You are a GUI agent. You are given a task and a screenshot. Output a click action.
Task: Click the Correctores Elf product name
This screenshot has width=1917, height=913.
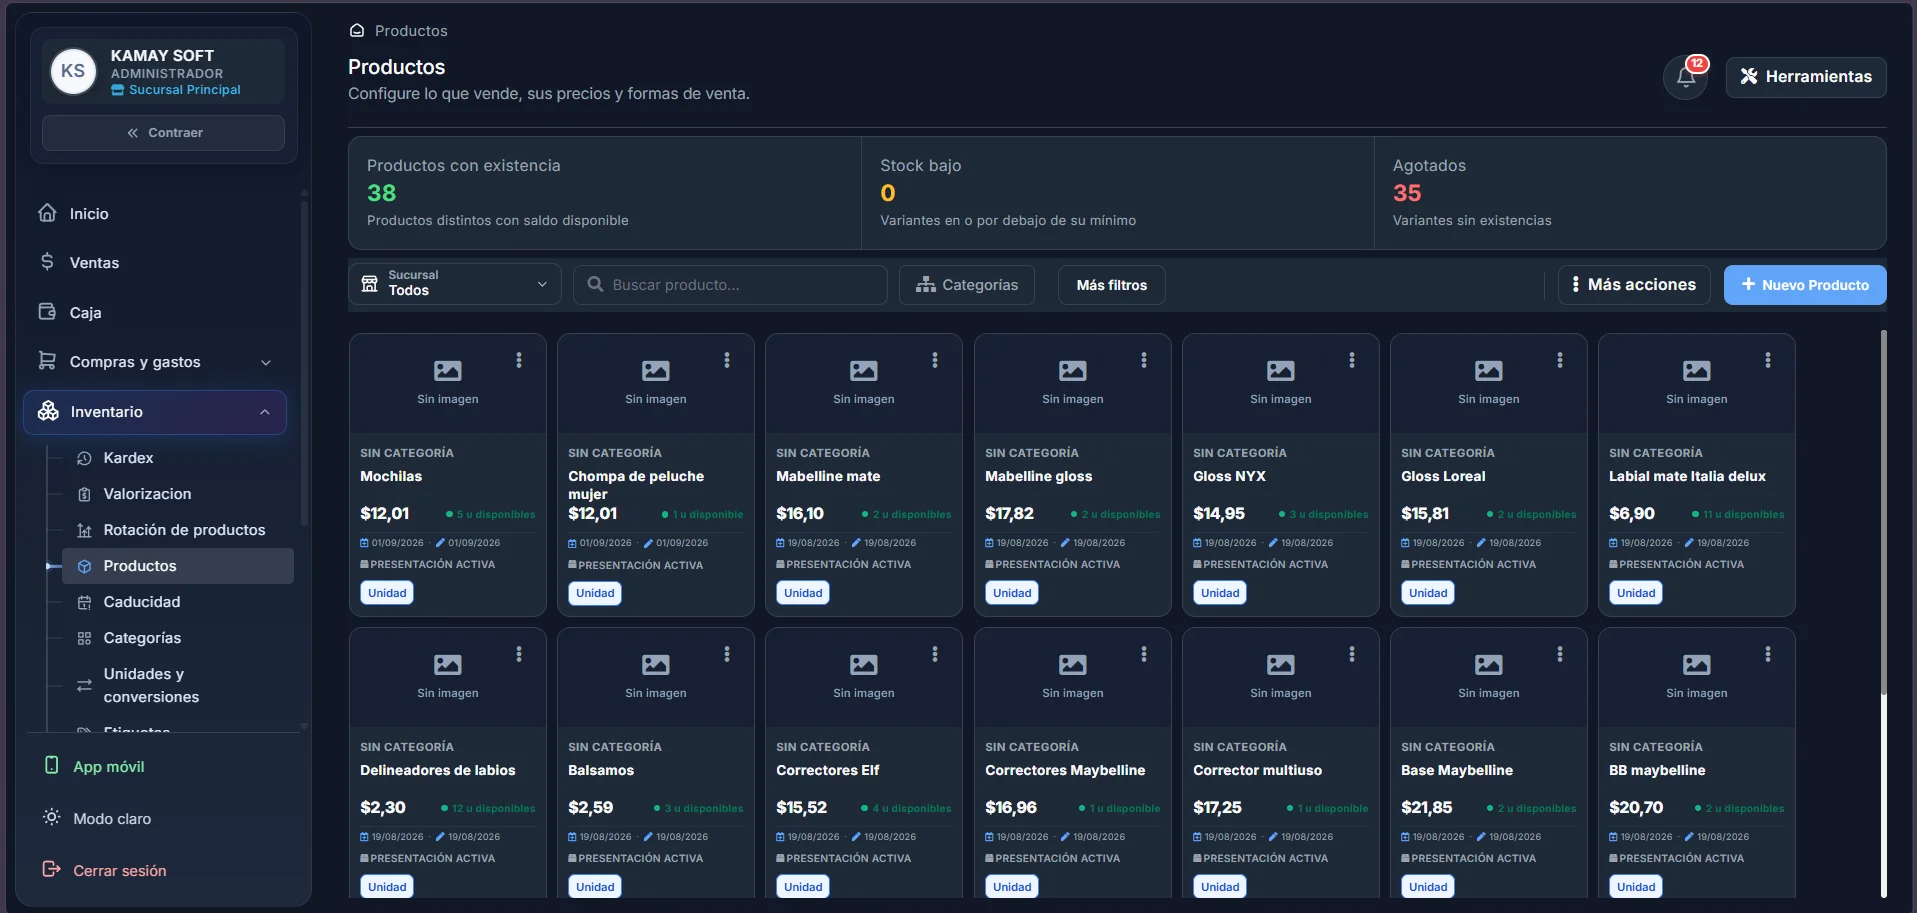tap(828, 770)
